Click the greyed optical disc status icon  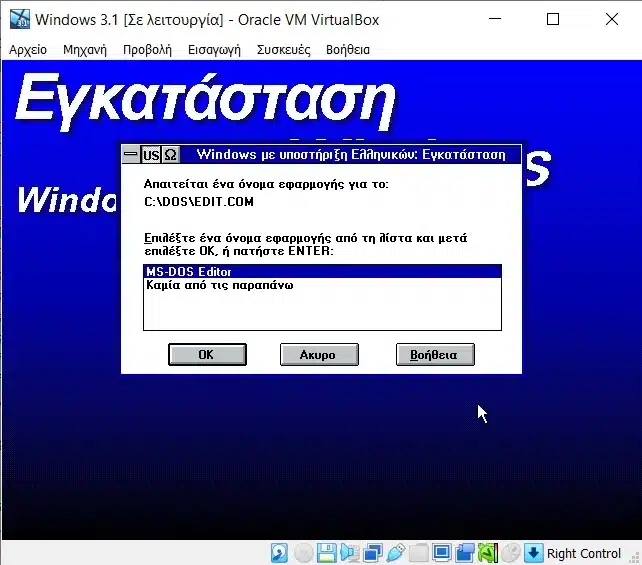coord(303,554)
